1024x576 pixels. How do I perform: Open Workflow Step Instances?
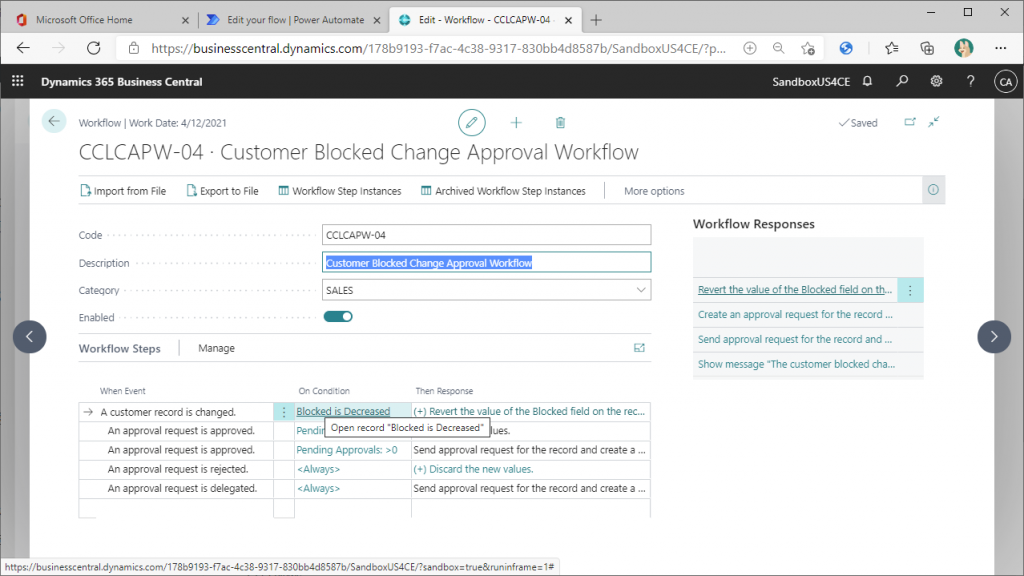point(340,191)
